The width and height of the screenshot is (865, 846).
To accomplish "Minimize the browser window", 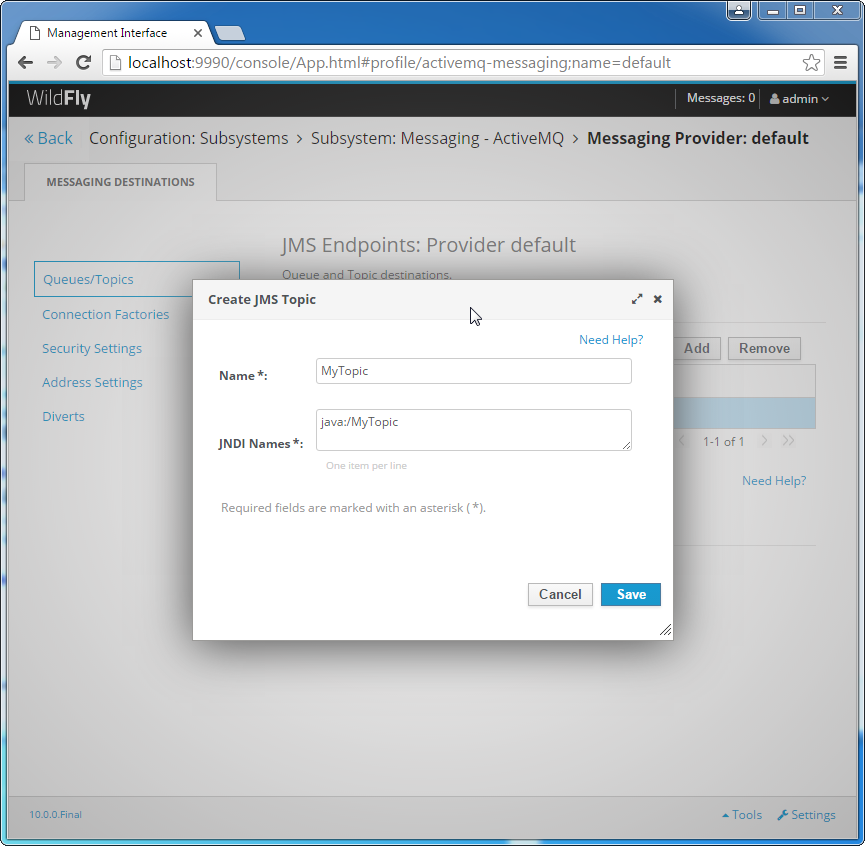I will tap(772, 10).
